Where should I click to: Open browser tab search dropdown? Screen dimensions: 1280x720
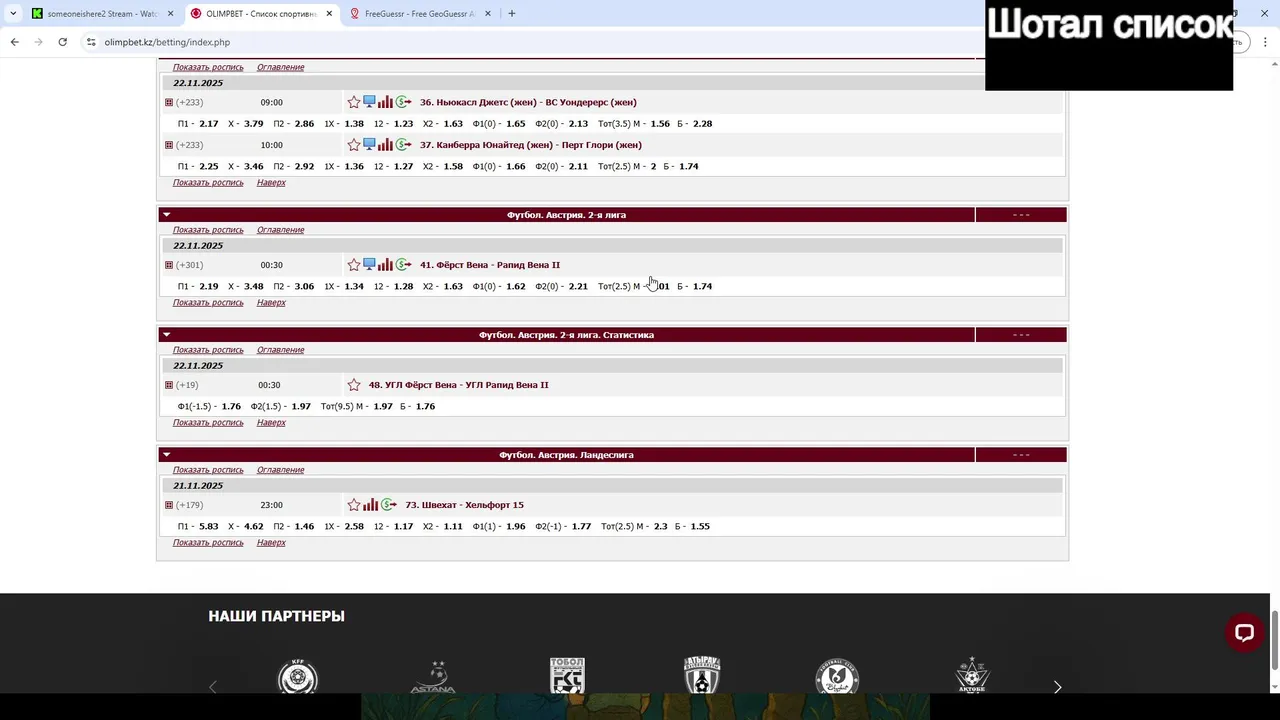[13, 14]
